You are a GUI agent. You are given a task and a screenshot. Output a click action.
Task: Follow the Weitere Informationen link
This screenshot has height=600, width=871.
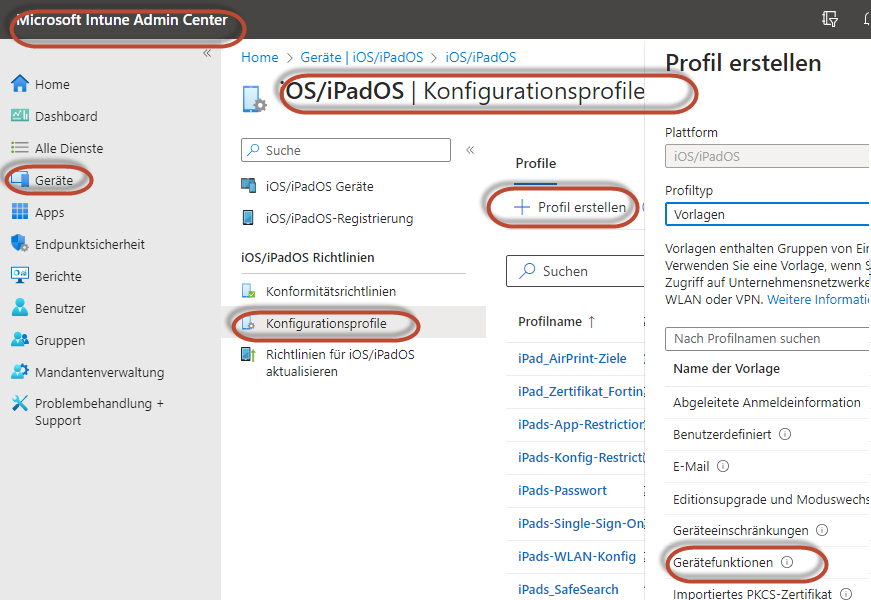click(818, 299)
